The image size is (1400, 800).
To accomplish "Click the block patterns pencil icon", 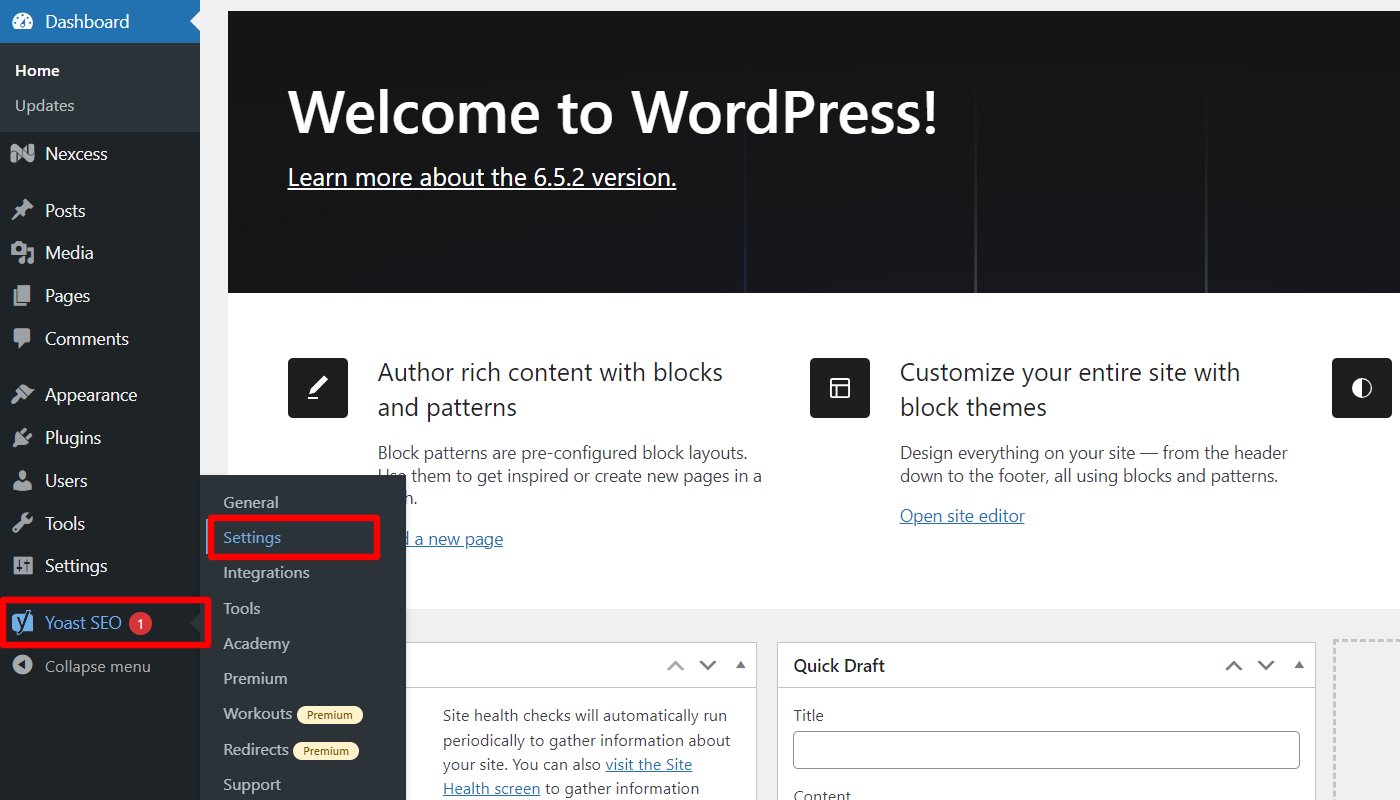I will (317, 388).
